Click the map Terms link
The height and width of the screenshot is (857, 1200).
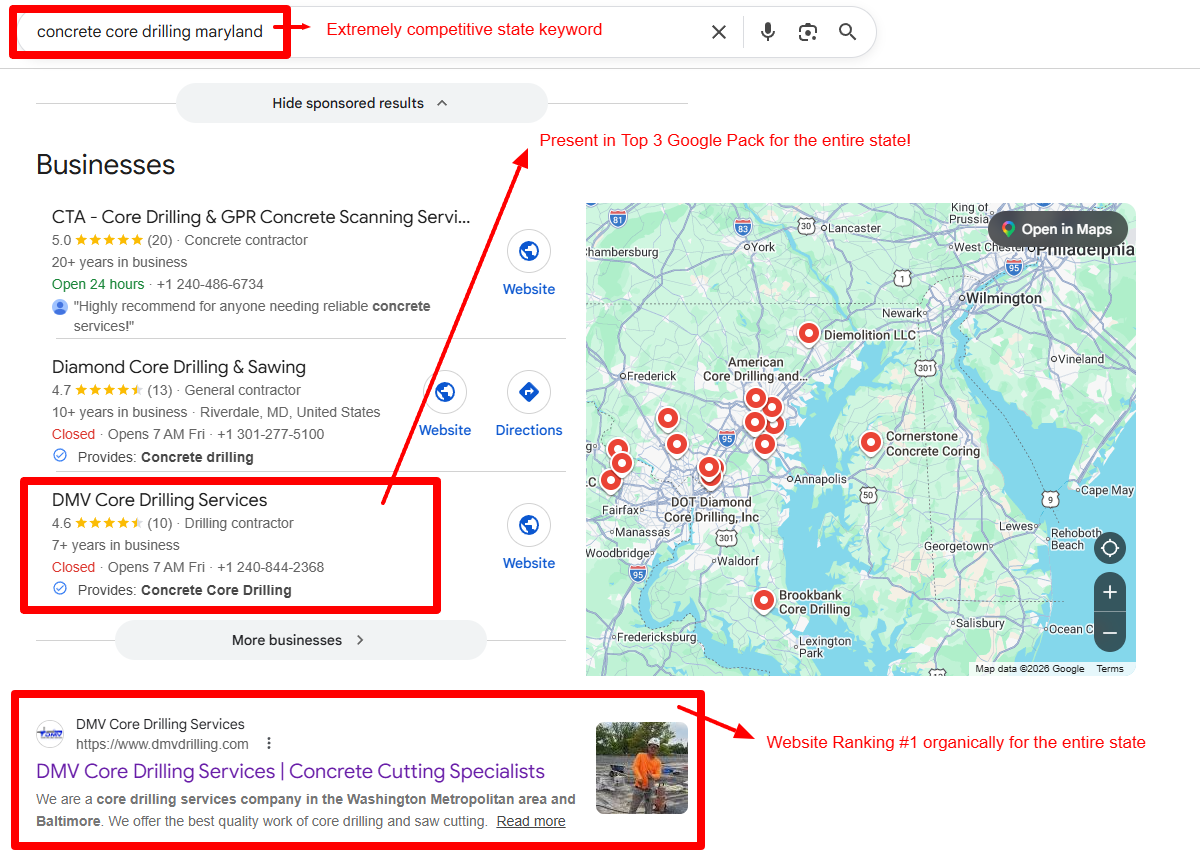point(1110,669)
